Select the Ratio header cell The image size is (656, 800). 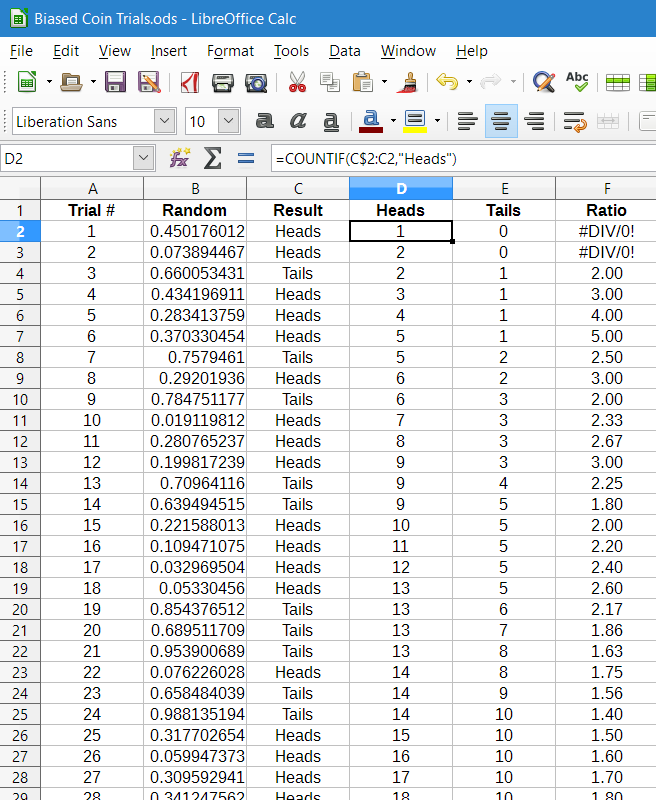pyautogui.click(x=606, y=210)
